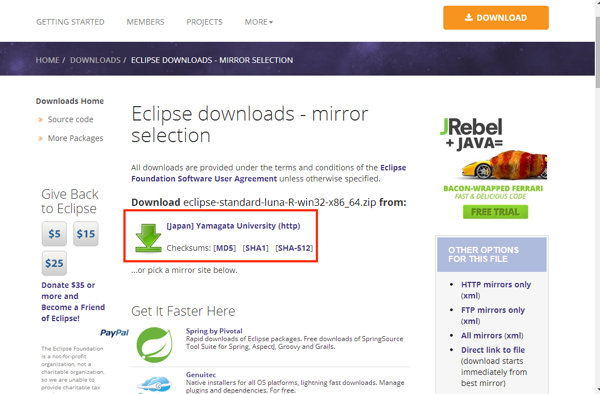The image size is (600, 394).
Task: Navigate to HOME breadcrumb
Action: coord(47,60)
